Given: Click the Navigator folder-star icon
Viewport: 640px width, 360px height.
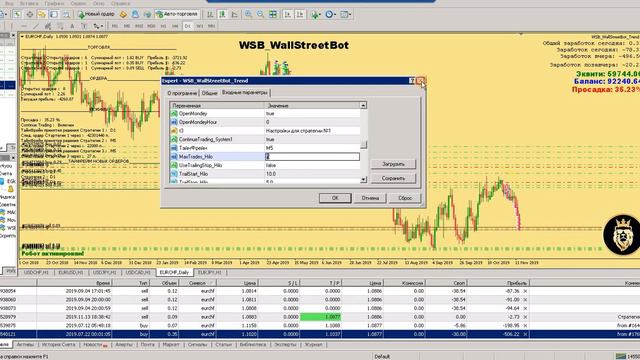Looking at the screenshot, I should [x=42, y=14].
